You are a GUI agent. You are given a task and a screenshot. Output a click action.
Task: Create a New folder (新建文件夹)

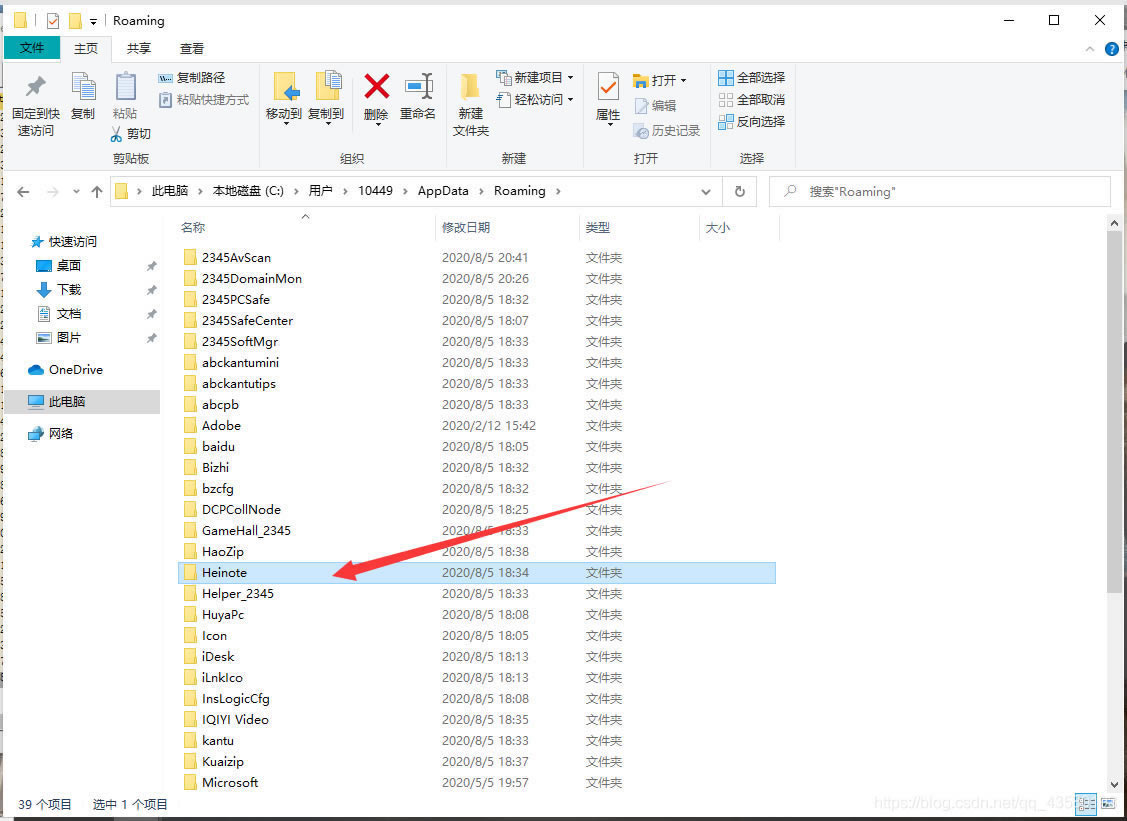471,105
